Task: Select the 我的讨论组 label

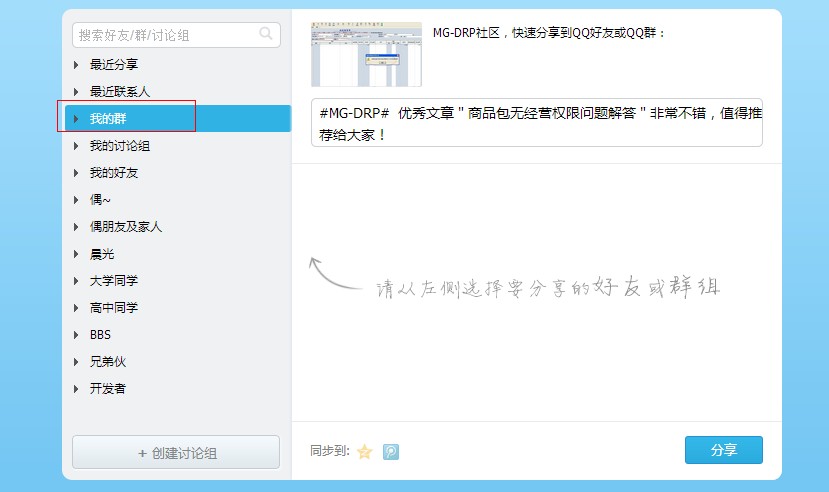Action: coord(120,145)
